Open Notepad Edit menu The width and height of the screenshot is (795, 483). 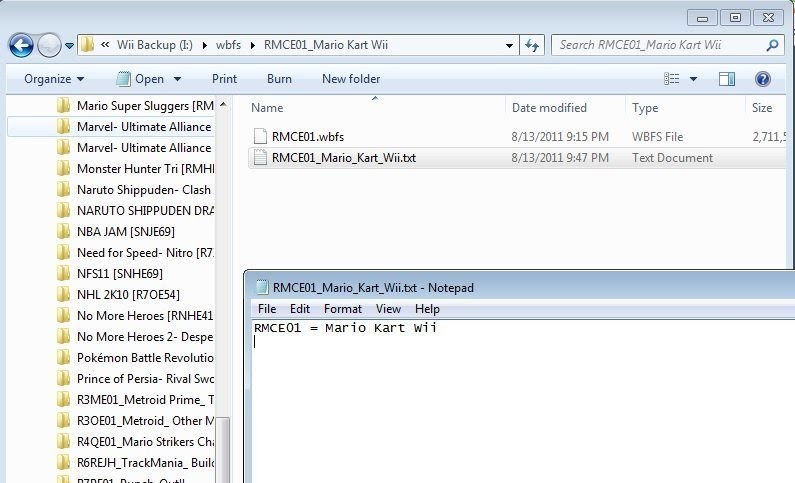point(300,309)
